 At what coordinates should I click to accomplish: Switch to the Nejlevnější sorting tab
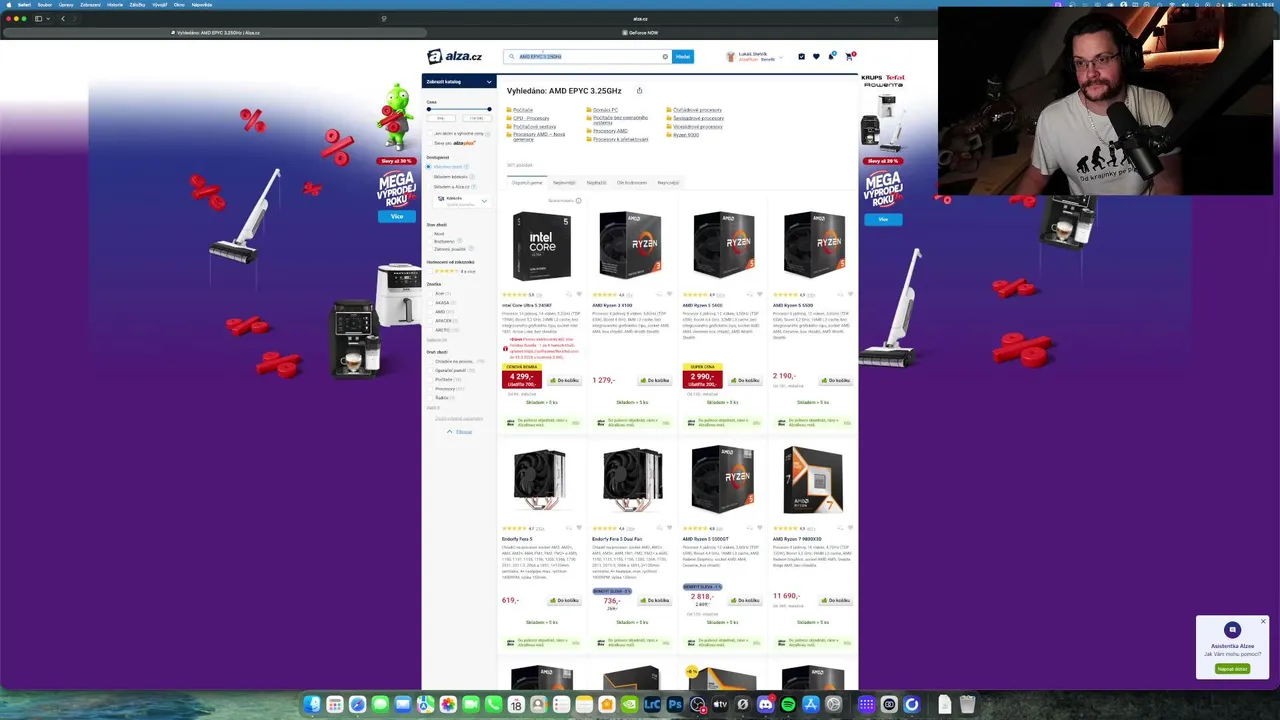(x=564, y=183)
